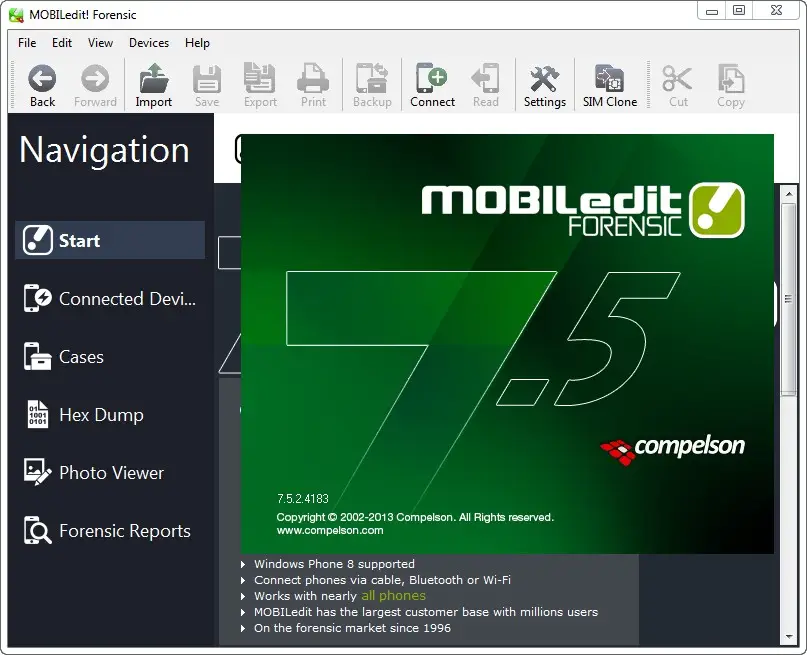Open the Devices menu
The width and height of the screenshot is (807, 655).
(x=149, y=43)
